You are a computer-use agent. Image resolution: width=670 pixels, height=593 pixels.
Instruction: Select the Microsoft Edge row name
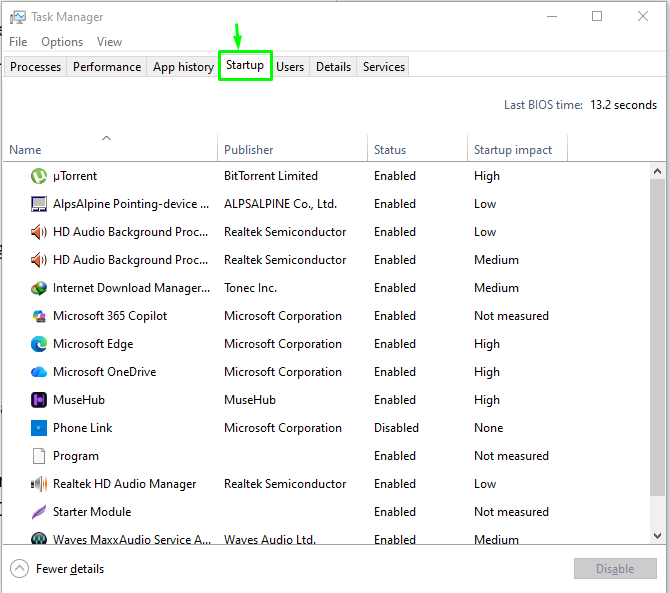point(93,344)
